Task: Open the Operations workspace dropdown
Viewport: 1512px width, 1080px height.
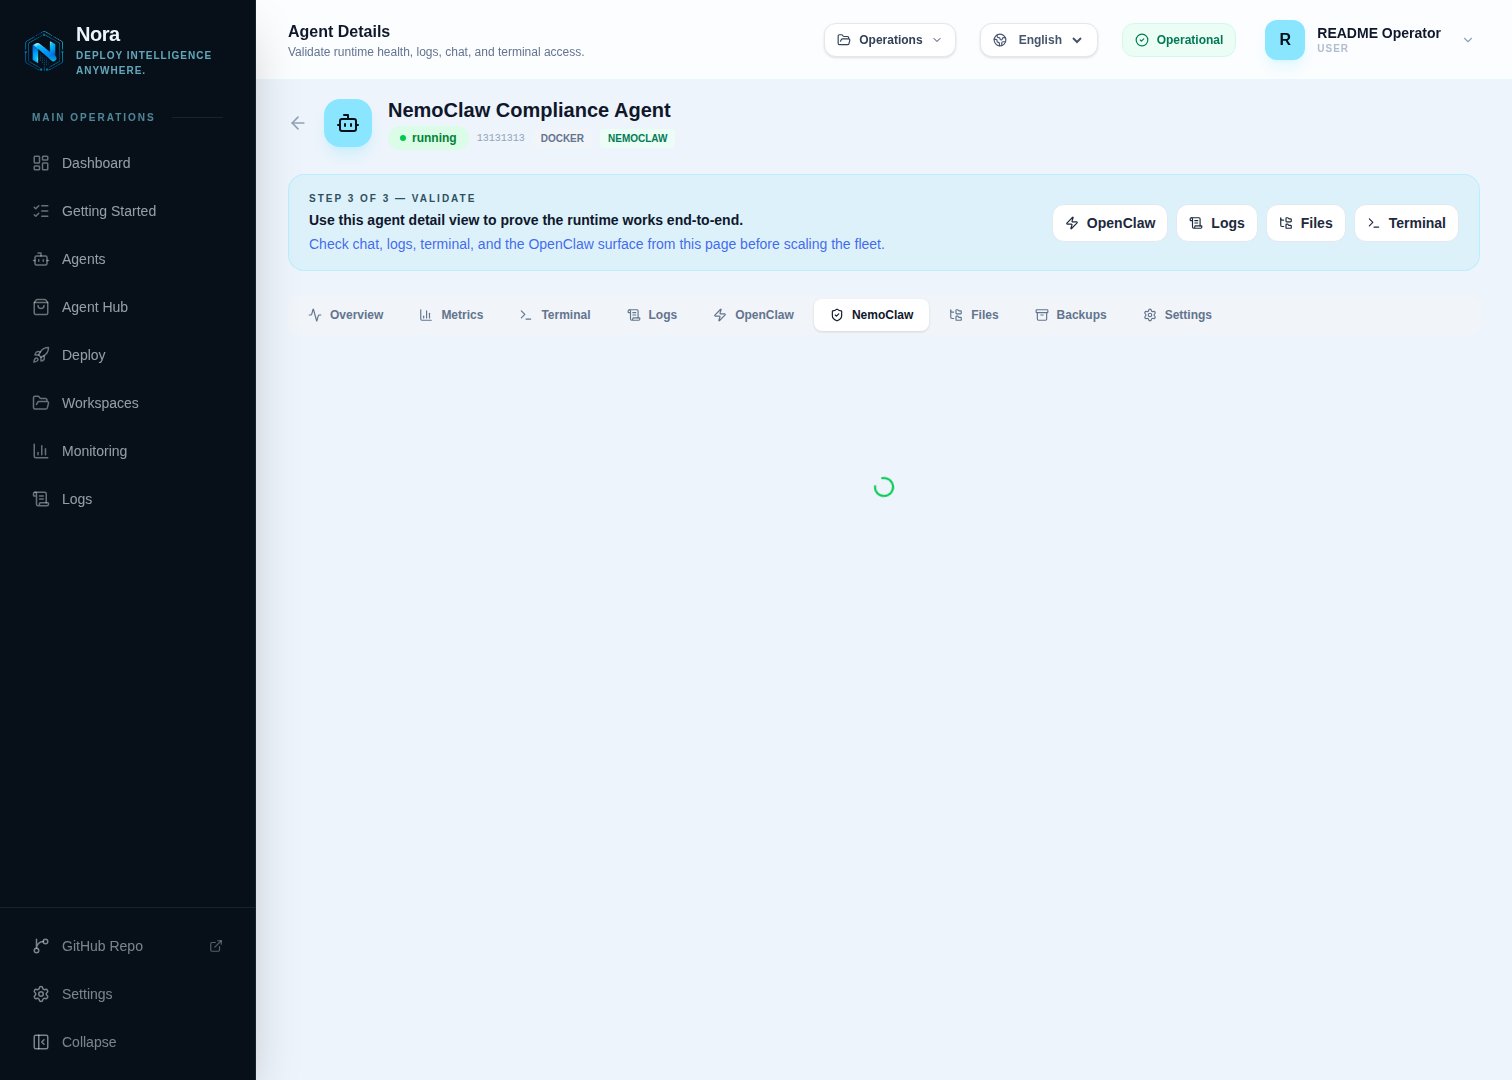Action: (890, 40)
